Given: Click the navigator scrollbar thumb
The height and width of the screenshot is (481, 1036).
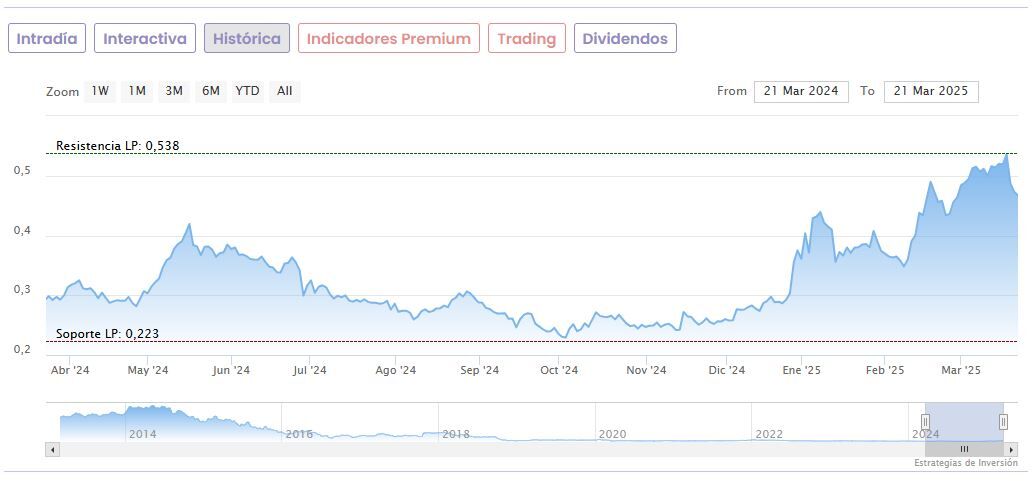Looking at the screenshot, I should 964,449.
